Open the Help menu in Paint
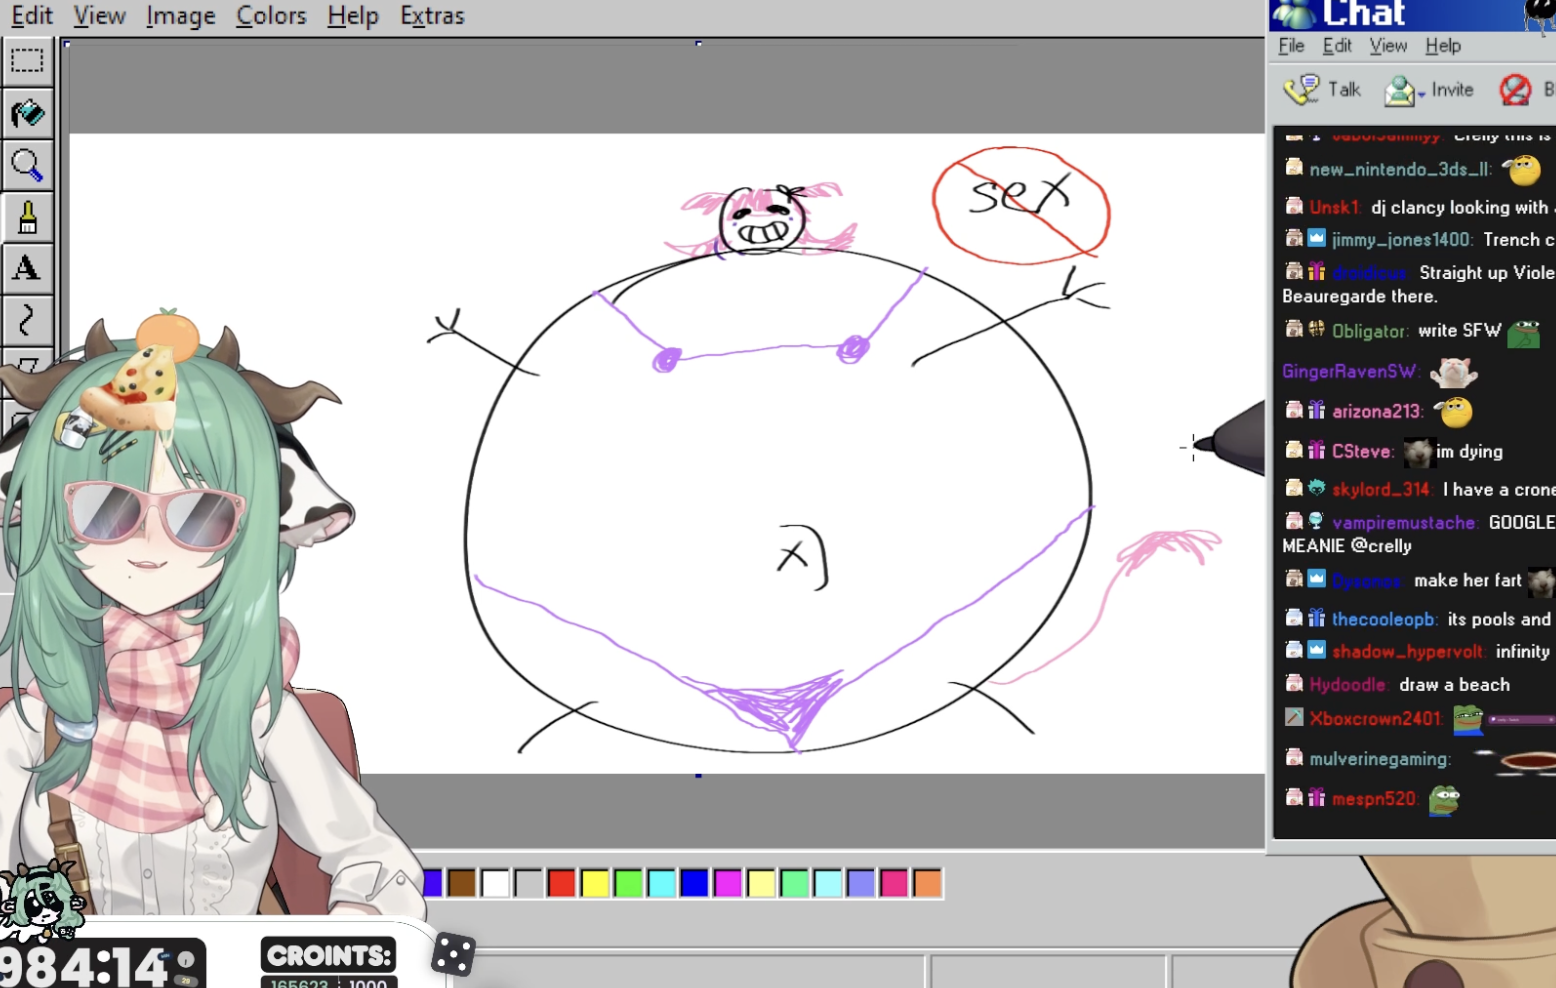Screen dimensions: 1556x988 tap(353, 16)
